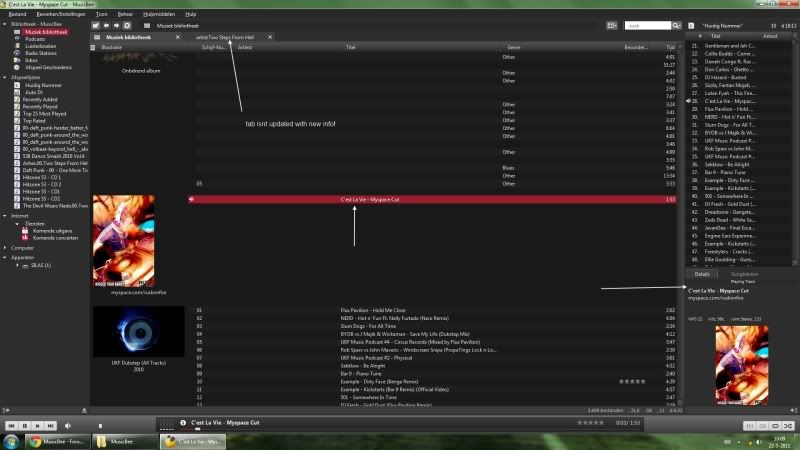This screenshot has width=800, height=450.
Task: Open the Beheer menu
Action: [x=125, y=14]
